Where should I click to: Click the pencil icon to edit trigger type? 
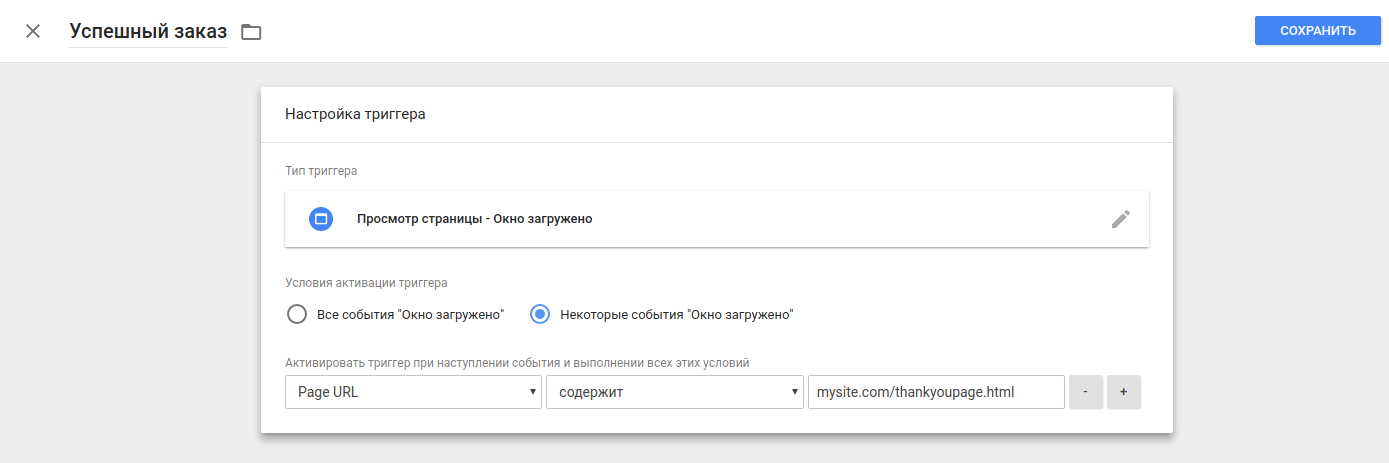(x=1121, y=219)
